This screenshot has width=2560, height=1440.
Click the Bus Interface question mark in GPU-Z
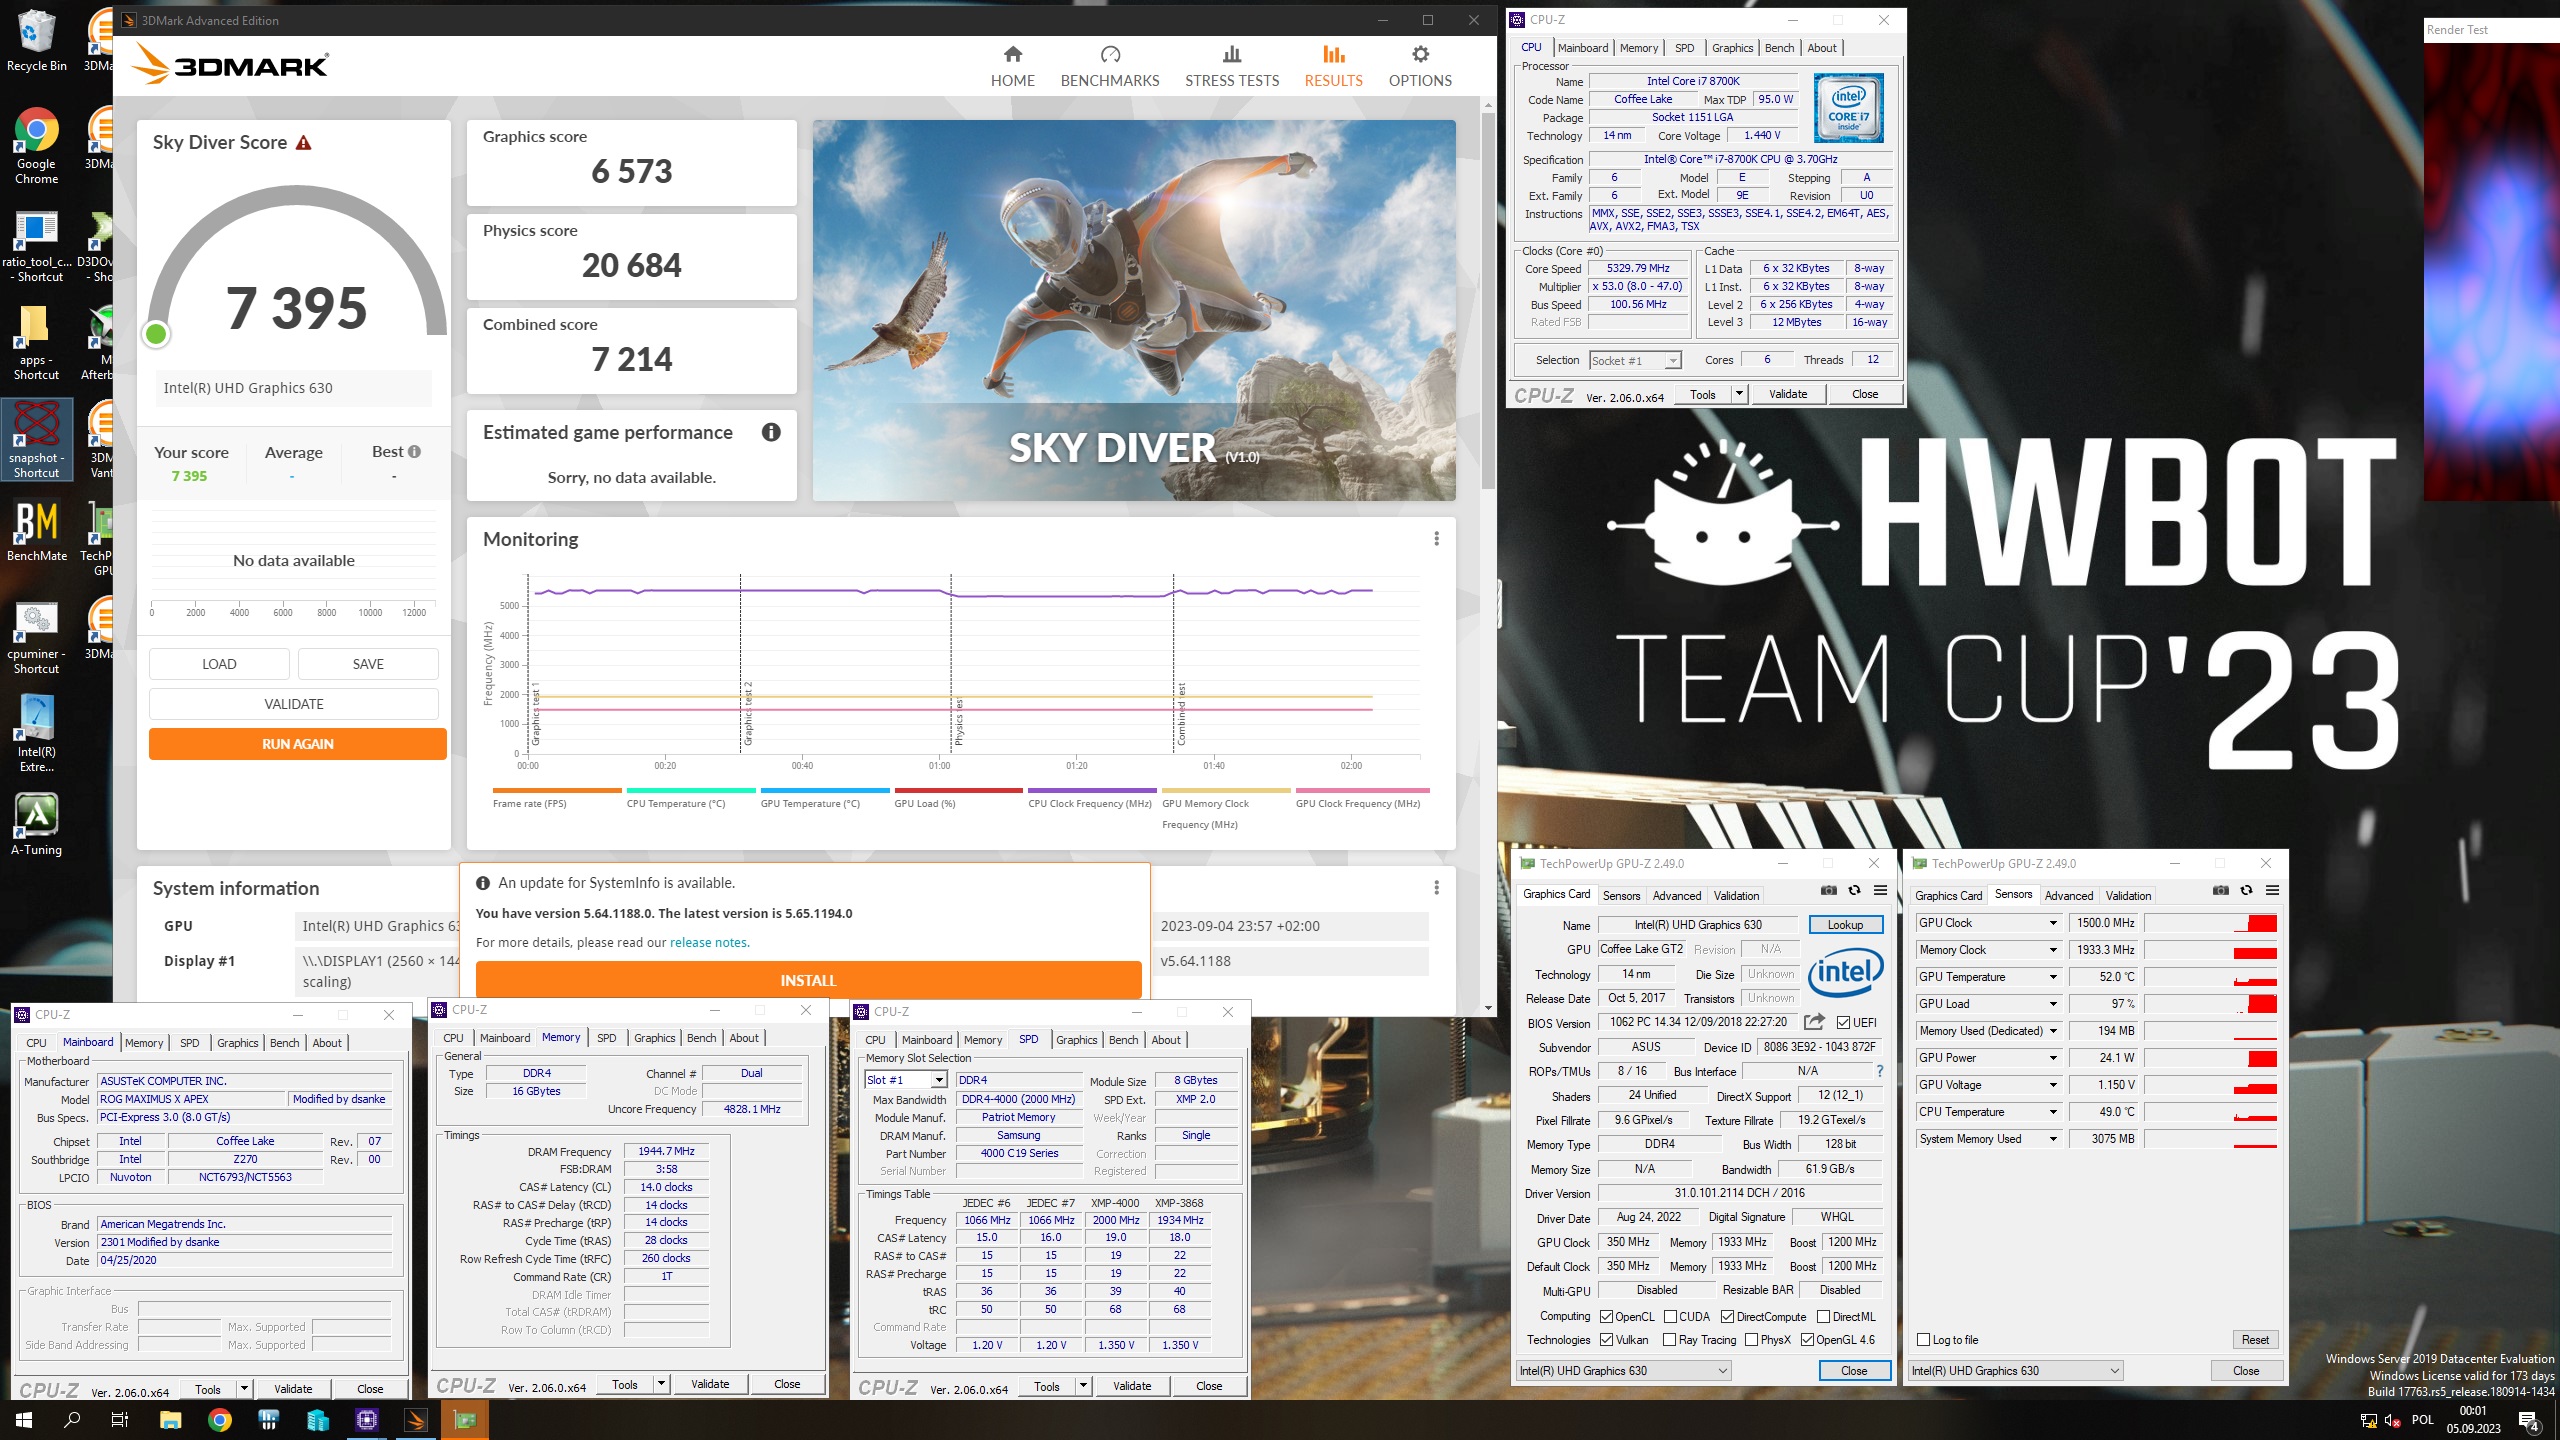[x=1880, y=1071]
